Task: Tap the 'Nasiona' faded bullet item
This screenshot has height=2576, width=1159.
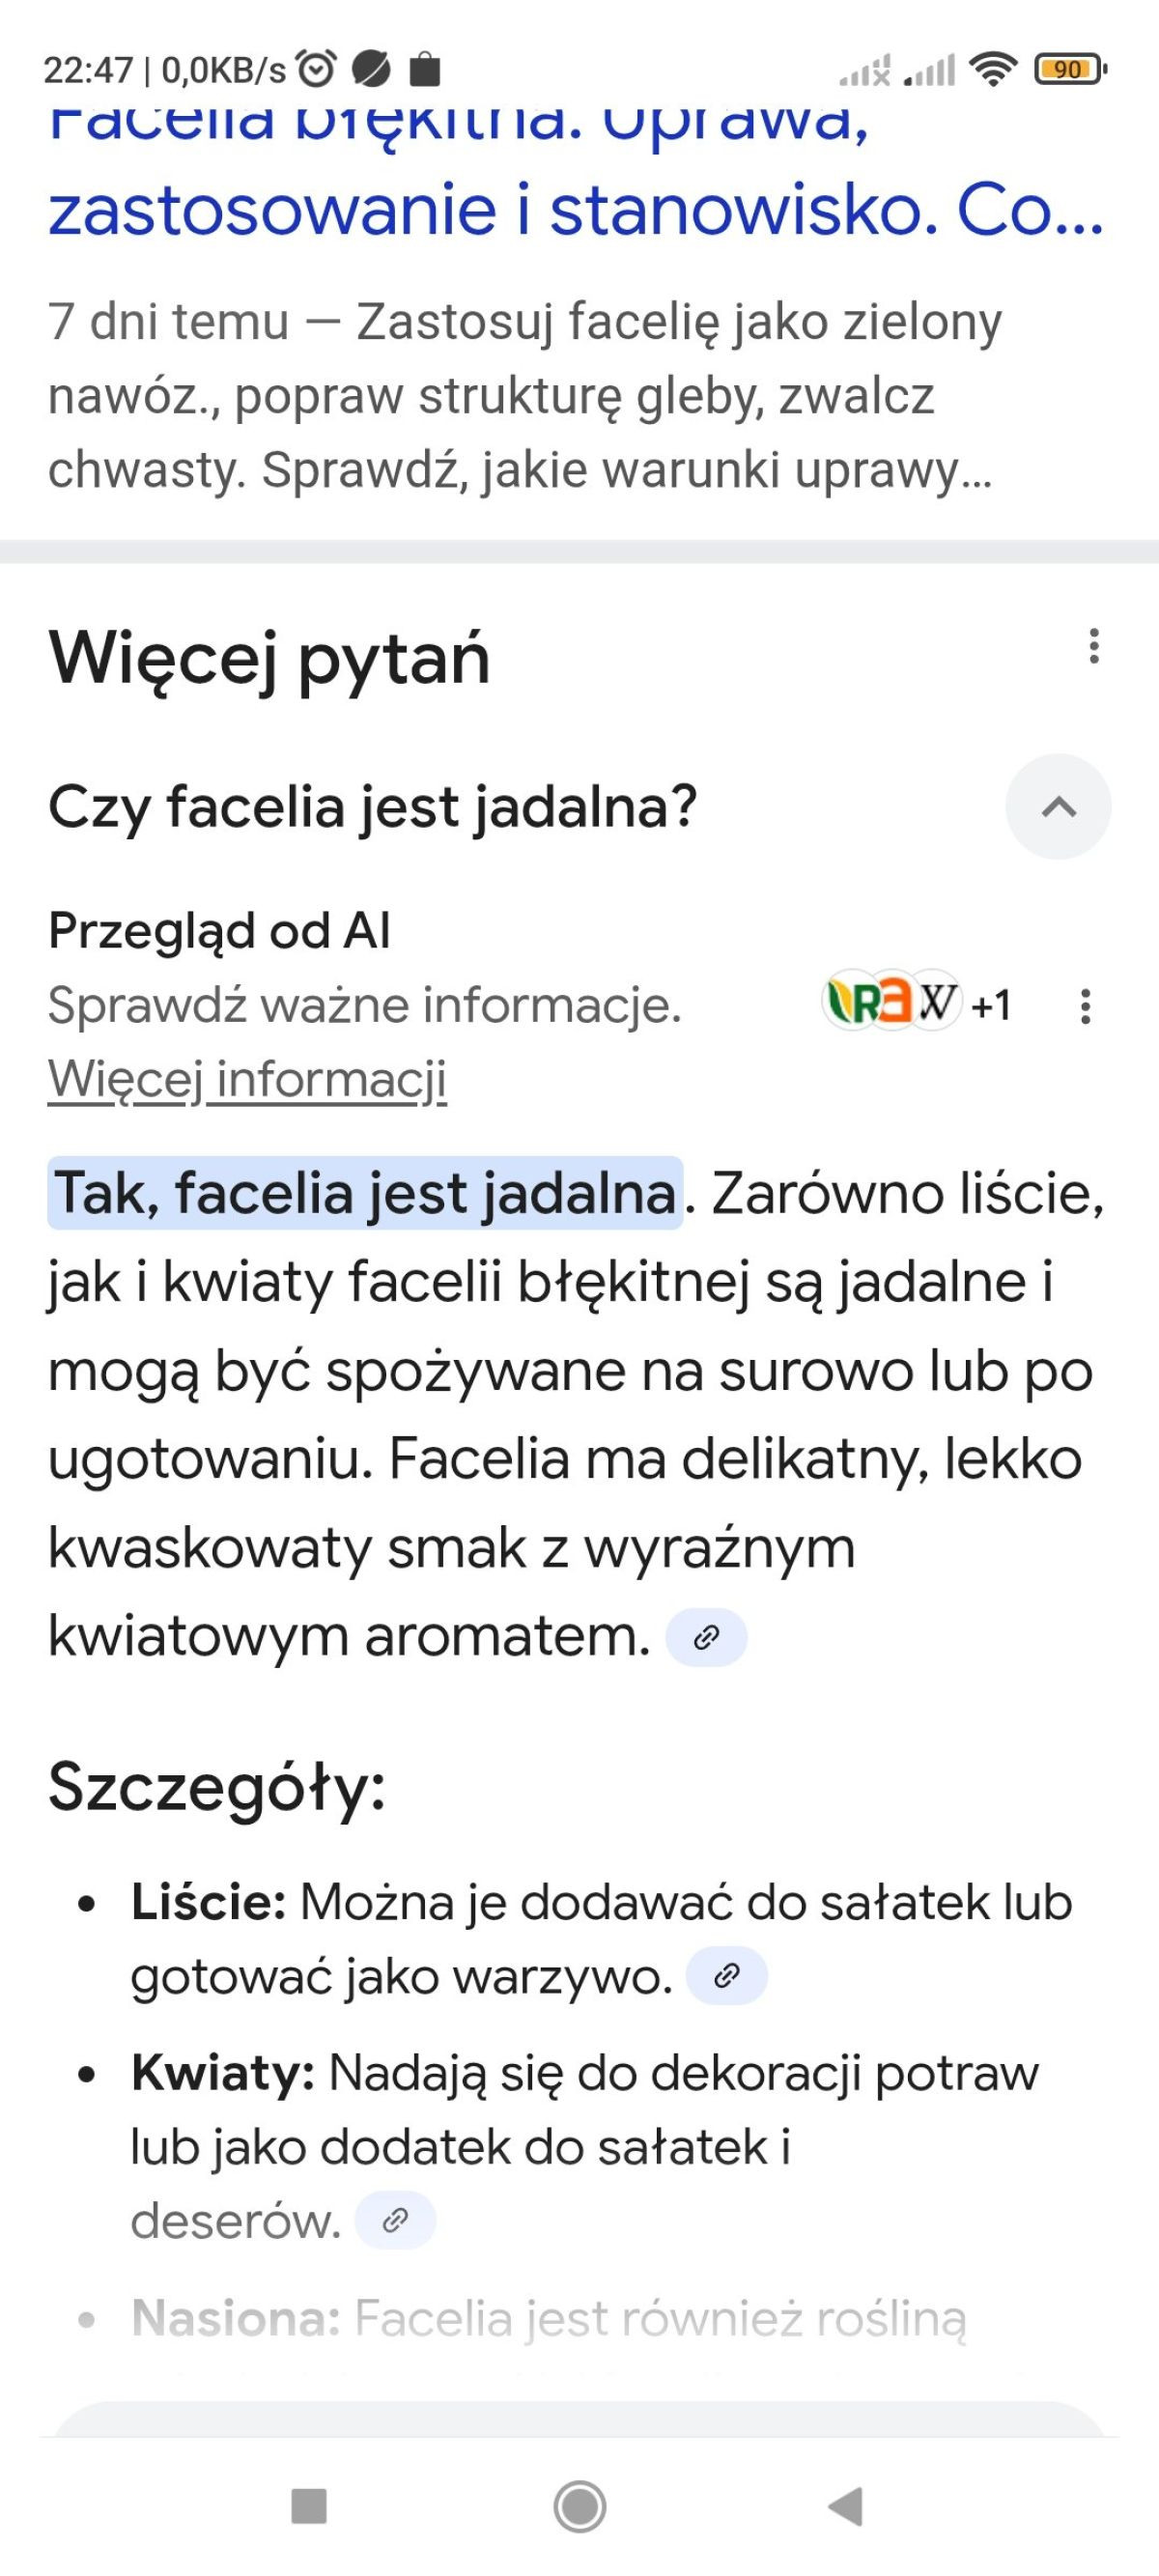Action: (549, 2319)
